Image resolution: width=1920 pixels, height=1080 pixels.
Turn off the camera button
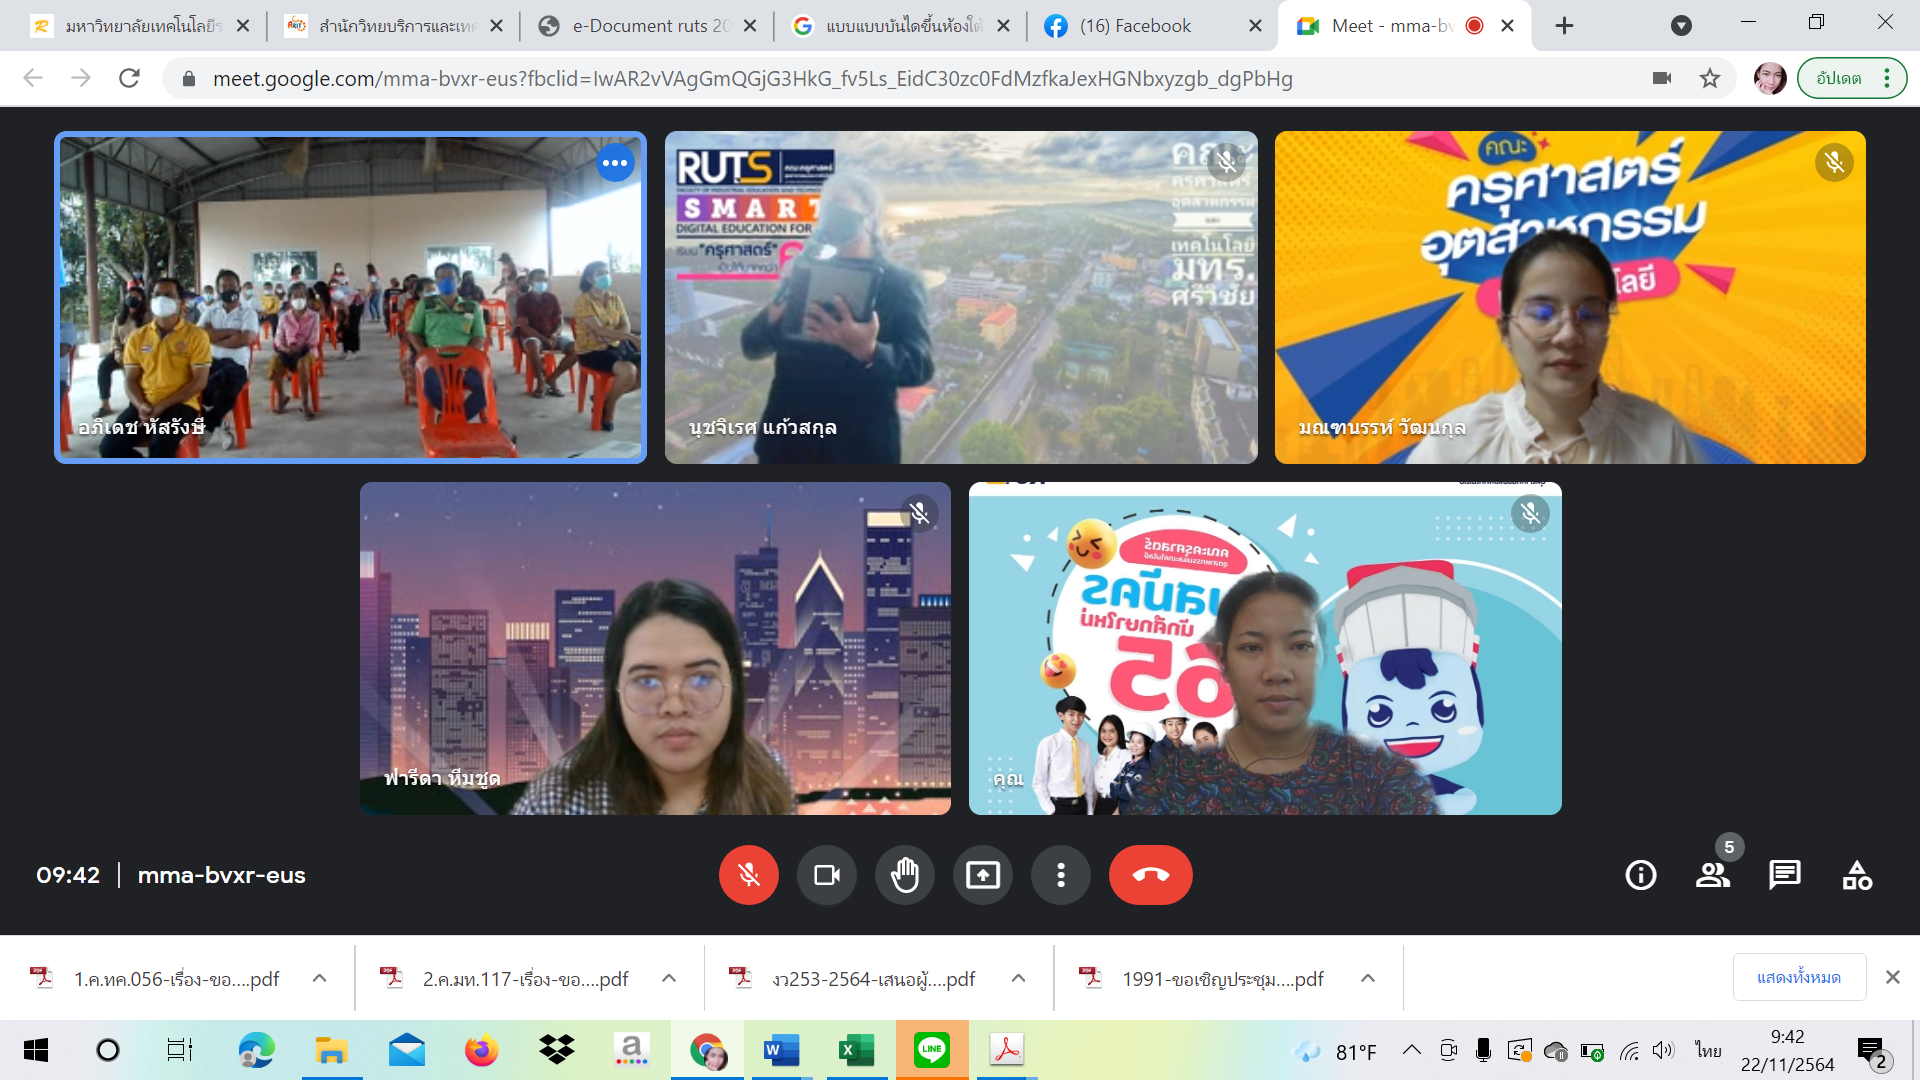tap(826, 875)
